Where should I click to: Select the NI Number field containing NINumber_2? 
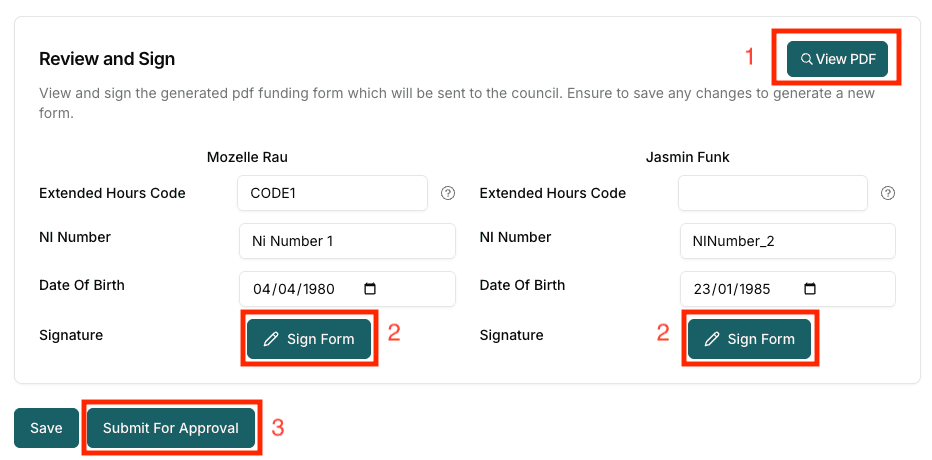point(787,241)
